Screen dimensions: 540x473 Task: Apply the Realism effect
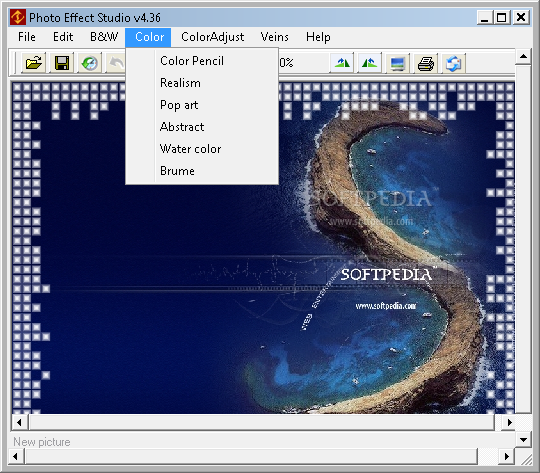202,83
